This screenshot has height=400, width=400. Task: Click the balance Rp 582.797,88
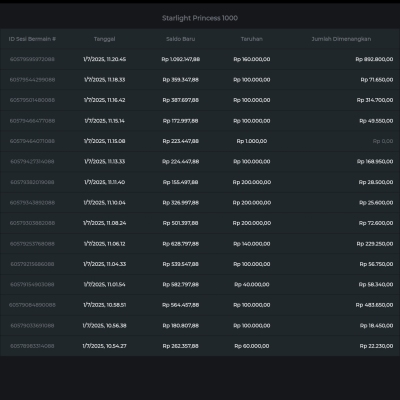tap(180, 284)
